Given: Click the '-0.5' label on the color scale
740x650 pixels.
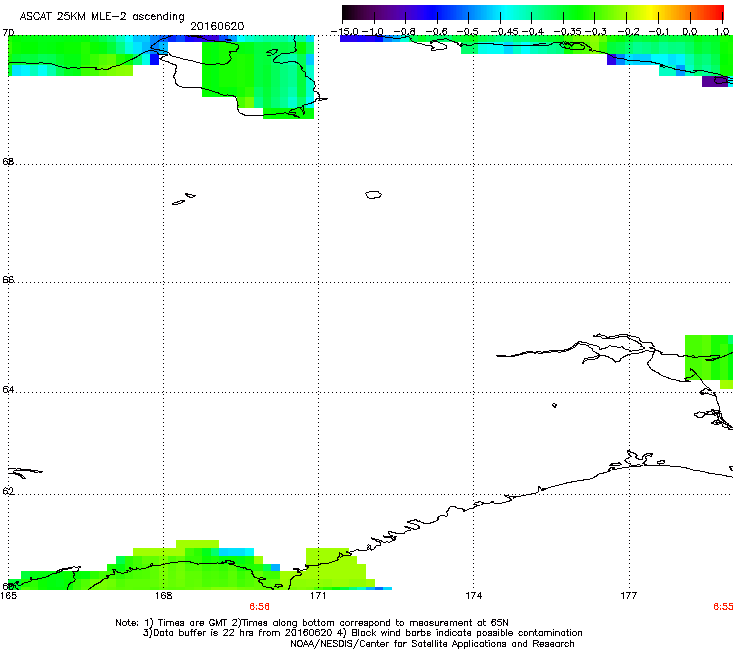Looking at the screenshot, I should [468, 32].
